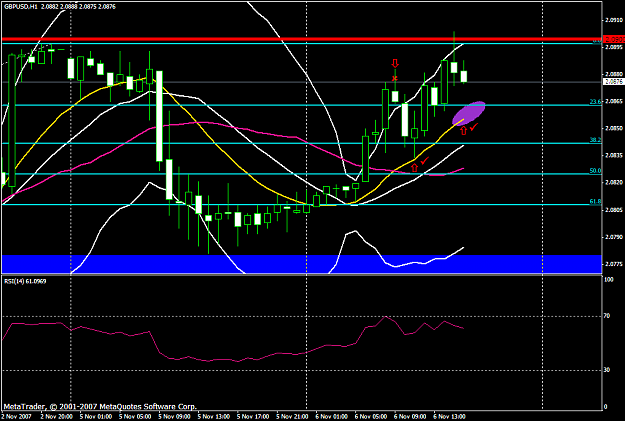Click the 2.0880 price axis label

pyautogui.click(x=614, y=74)
